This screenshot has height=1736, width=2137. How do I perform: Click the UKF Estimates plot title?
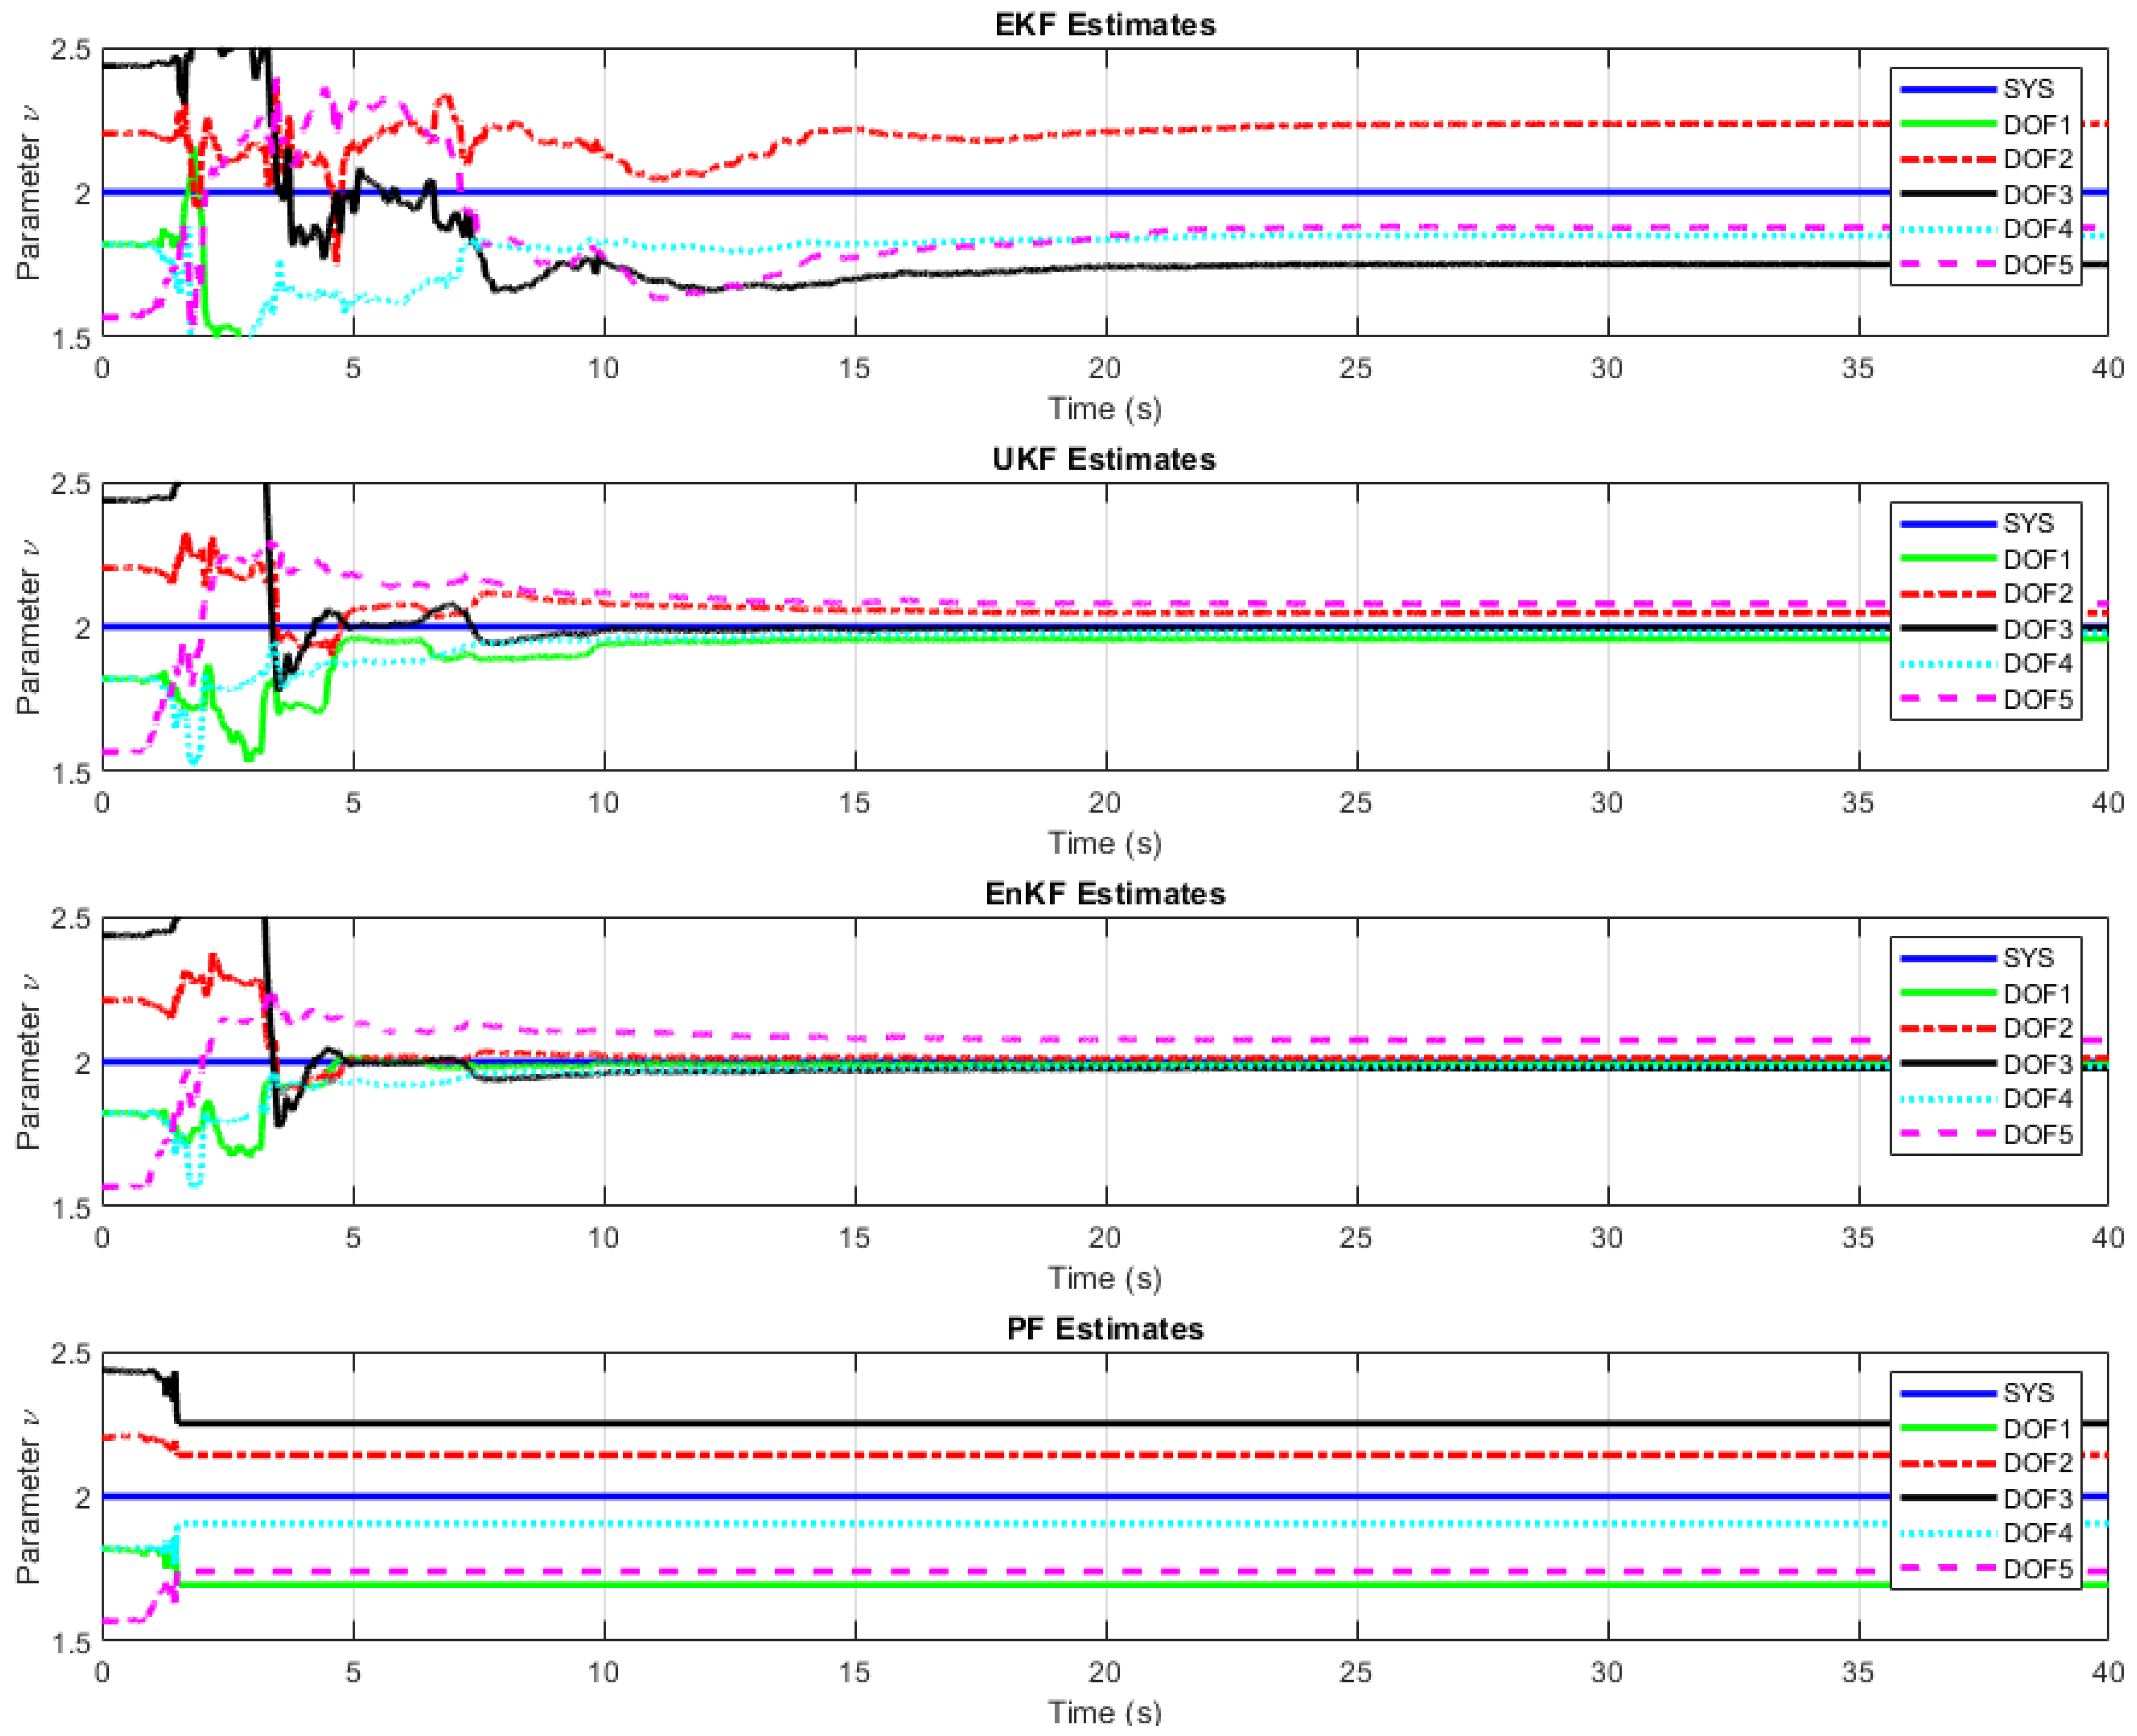[1104, 459]
